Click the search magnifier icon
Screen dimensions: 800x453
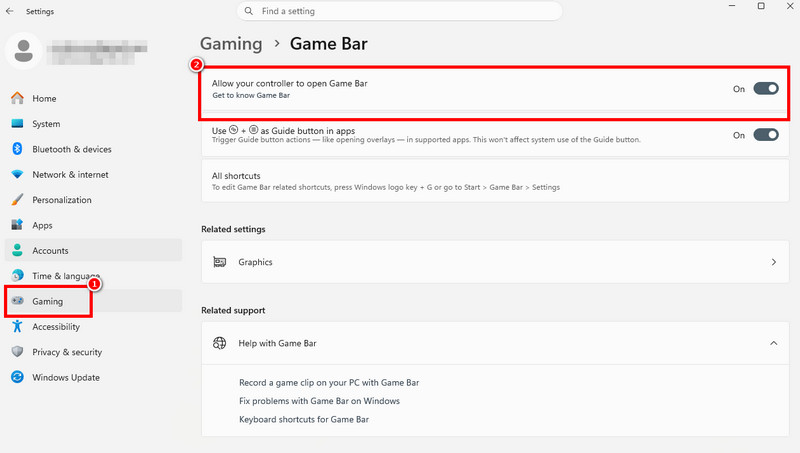point(248,11)
